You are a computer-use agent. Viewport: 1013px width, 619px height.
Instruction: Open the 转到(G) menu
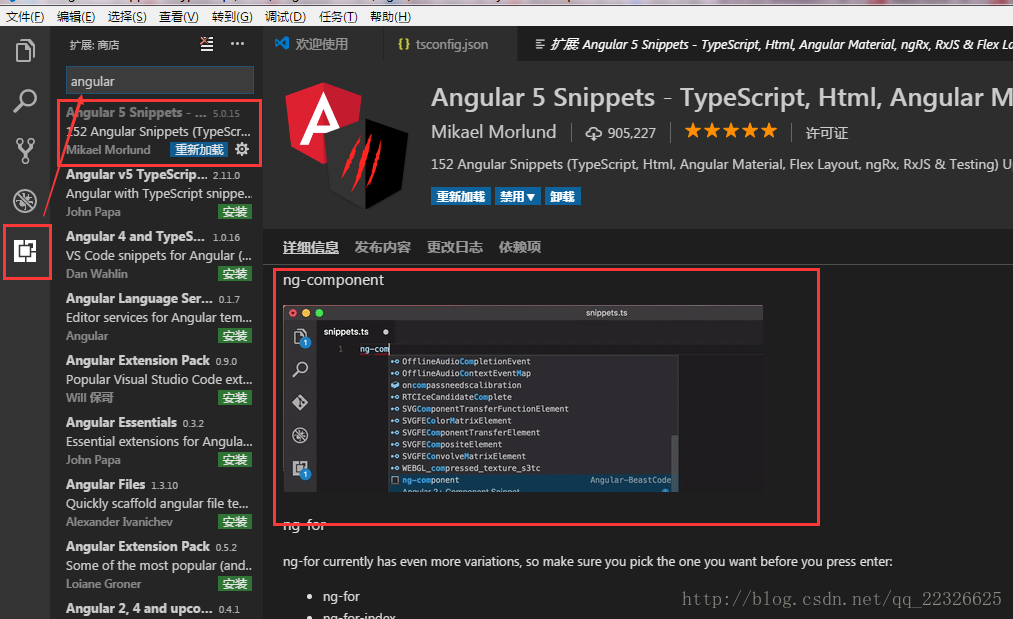pos(232,17)
